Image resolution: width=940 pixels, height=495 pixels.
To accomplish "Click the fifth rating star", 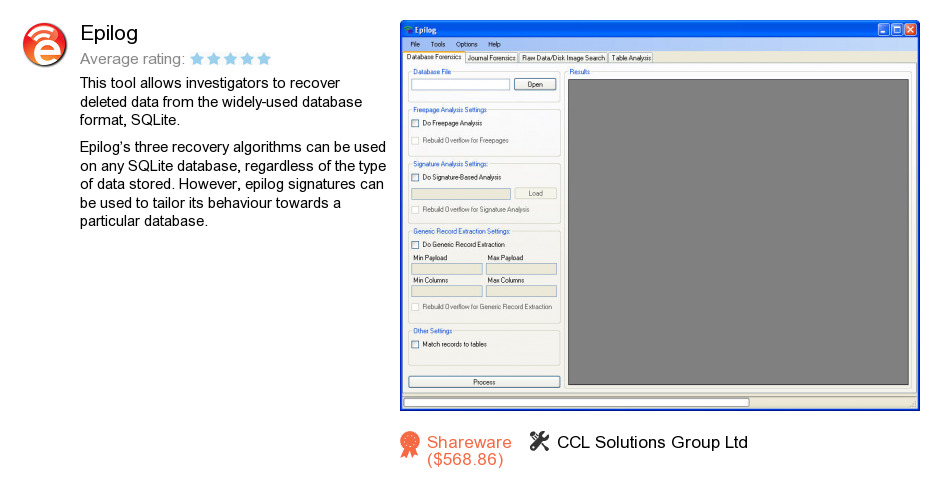I will pyautogui.click(x=264, y=59).
